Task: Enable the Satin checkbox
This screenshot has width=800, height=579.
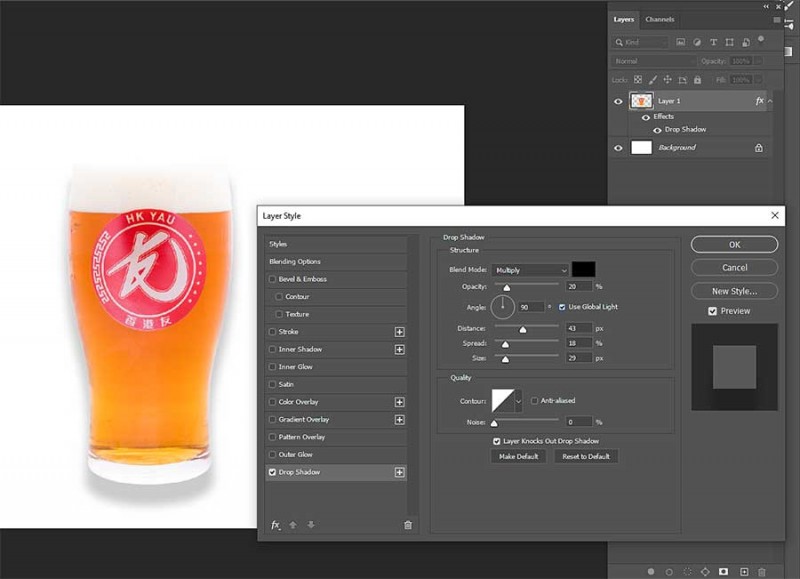Action: 272,384
